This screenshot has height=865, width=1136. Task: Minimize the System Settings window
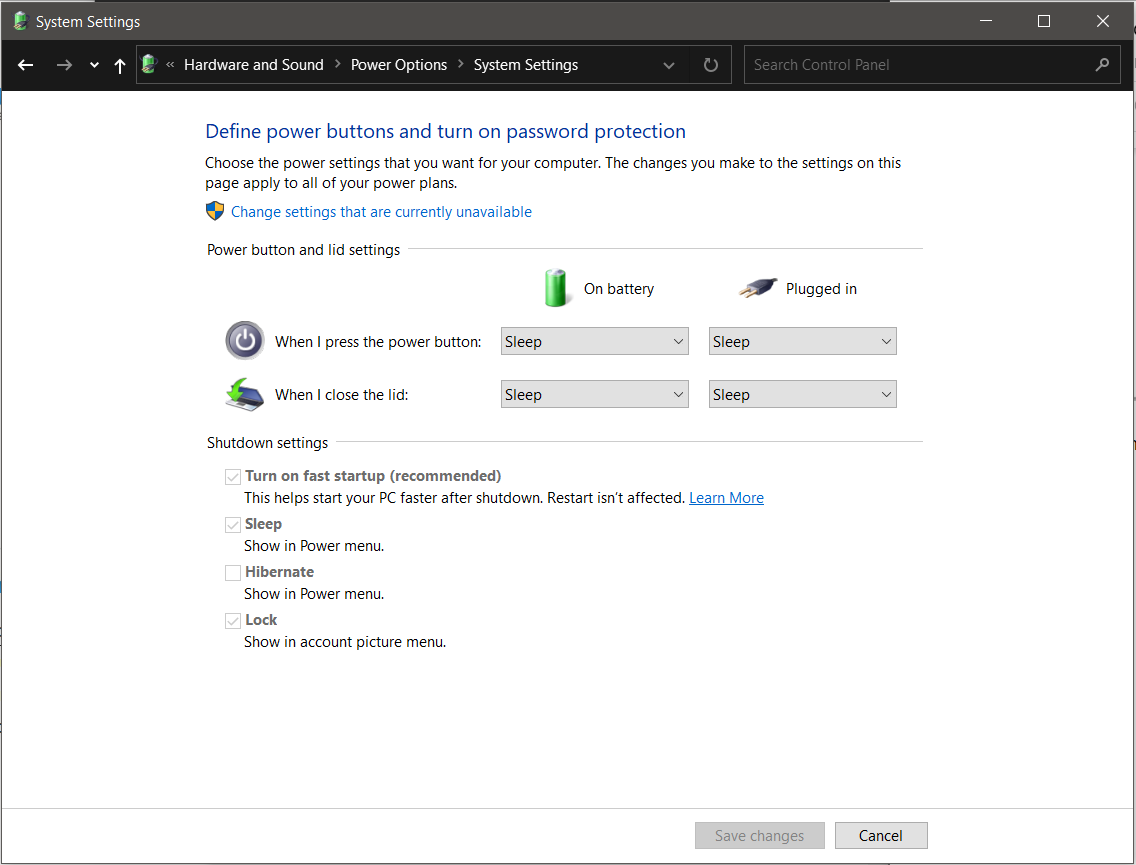tap(985, 21)
